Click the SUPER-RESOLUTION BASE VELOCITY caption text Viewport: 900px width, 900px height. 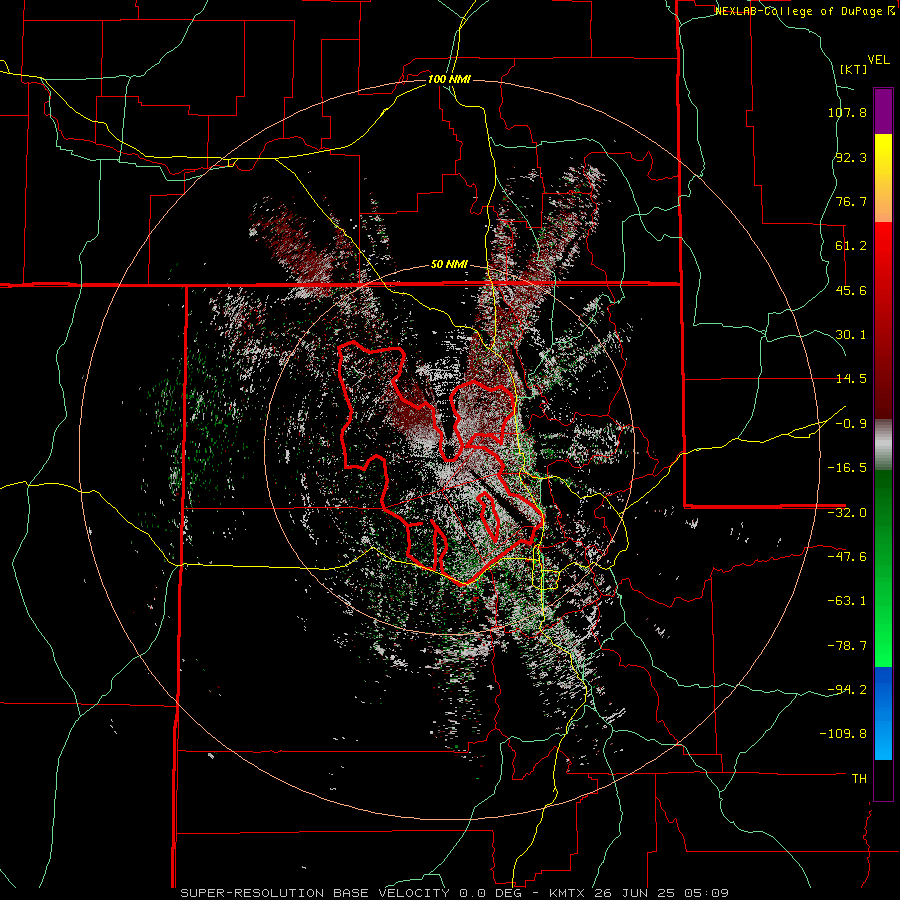tap(316, 893)
